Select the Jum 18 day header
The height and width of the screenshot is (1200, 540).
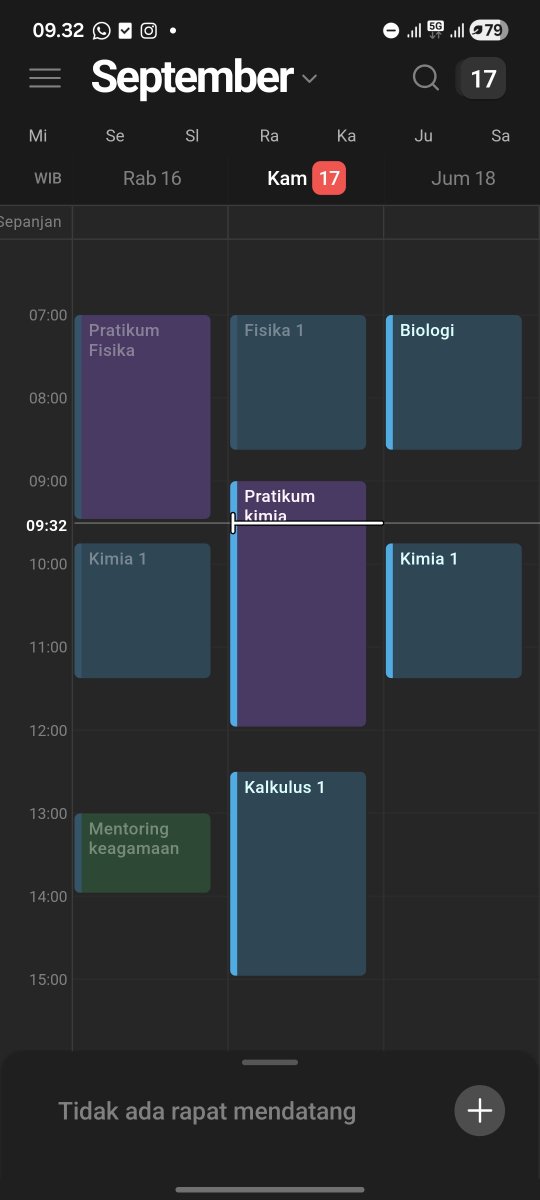point(463,179)
